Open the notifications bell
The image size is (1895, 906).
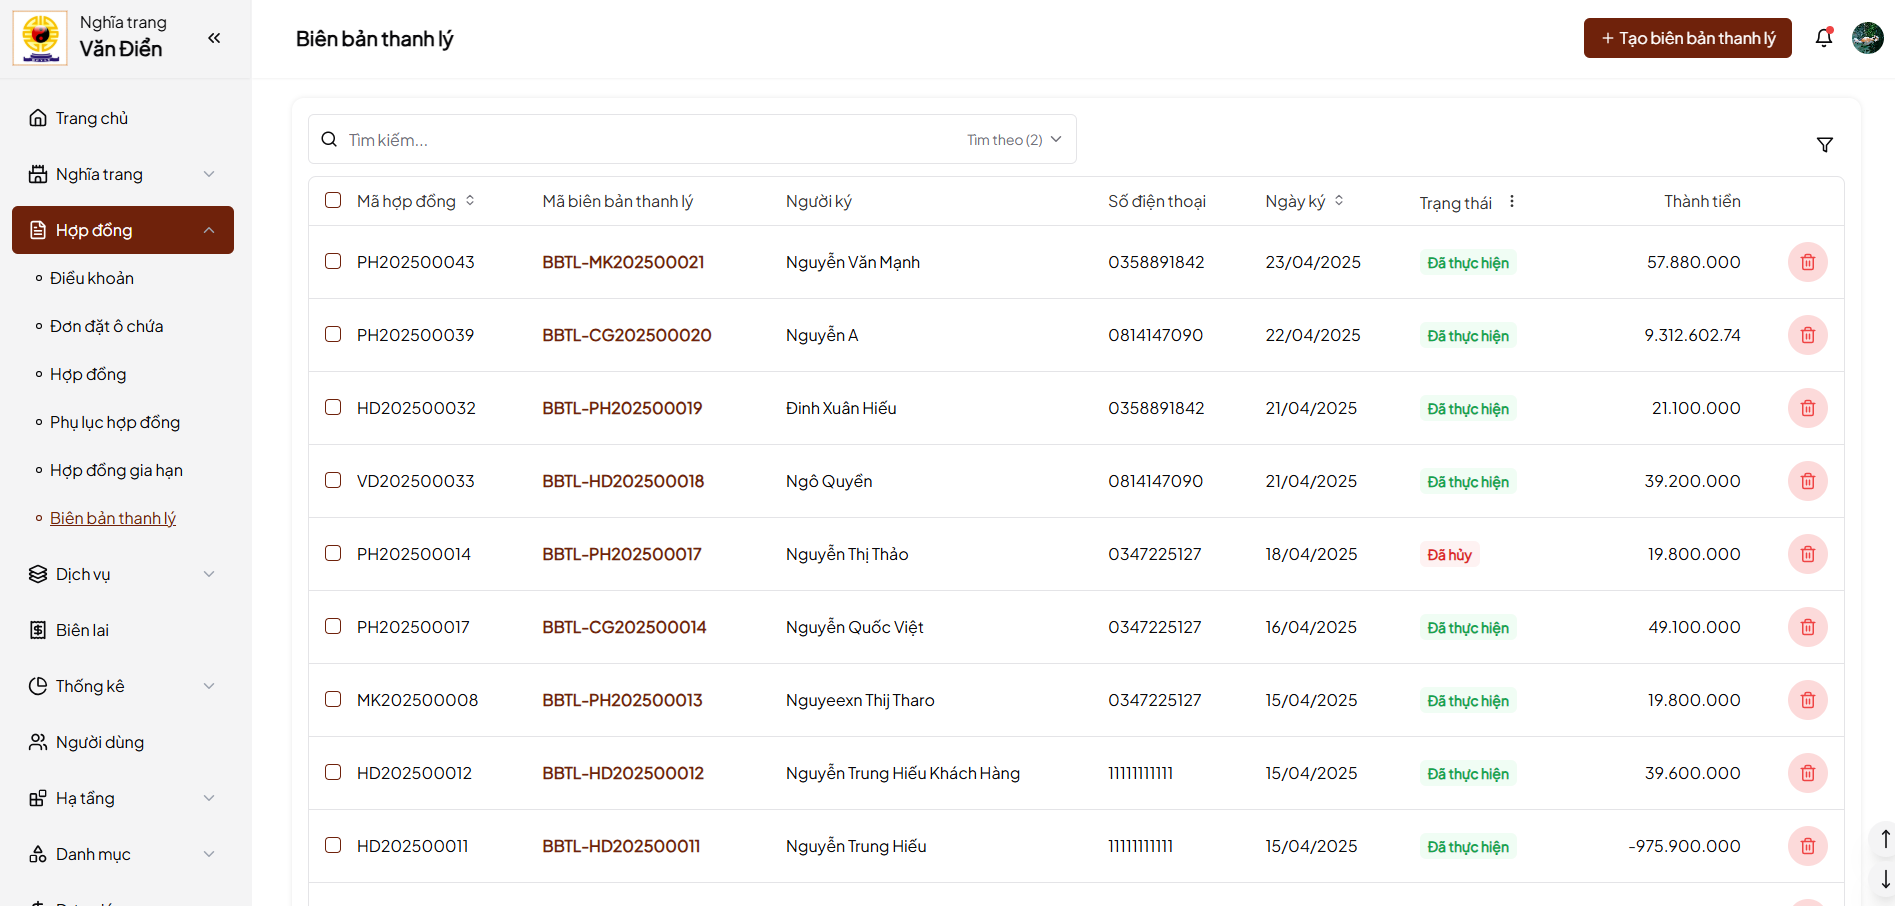(x=1824, y=38)
